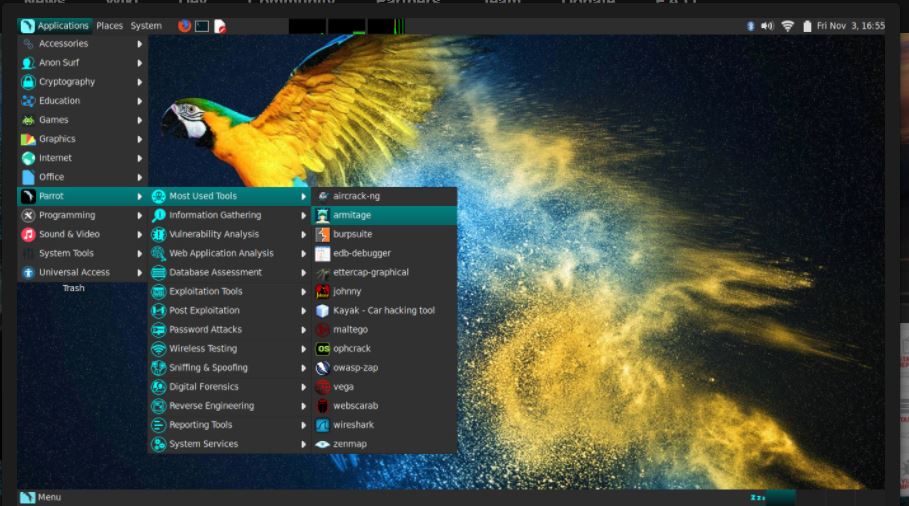Launch aircrack-ng from Most Used Tools

384,196
